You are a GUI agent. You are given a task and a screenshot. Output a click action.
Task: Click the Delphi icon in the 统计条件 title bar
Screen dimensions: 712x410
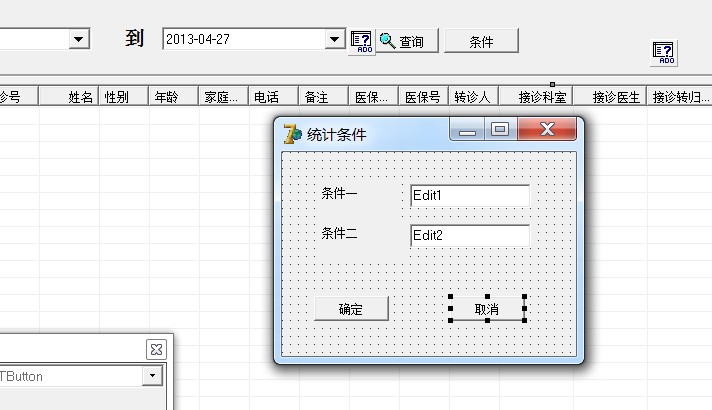pos(292,134)
